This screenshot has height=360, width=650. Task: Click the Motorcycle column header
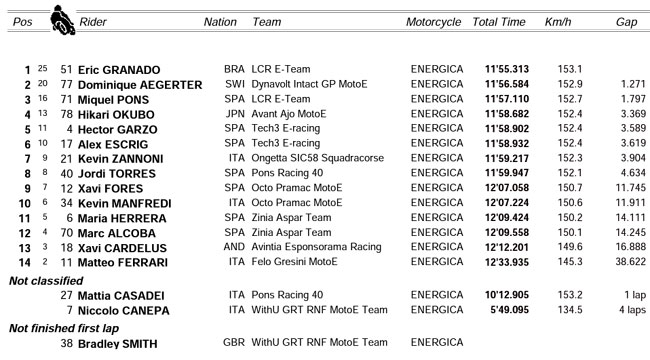point(433,22)
